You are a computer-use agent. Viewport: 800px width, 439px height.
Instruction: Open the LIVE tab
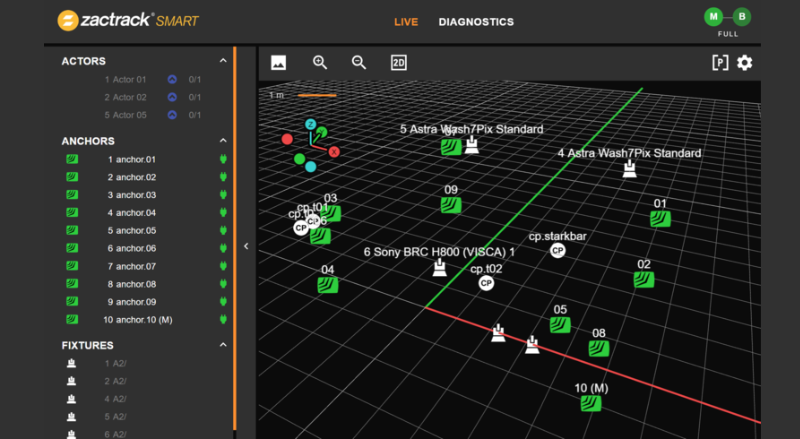406,22
